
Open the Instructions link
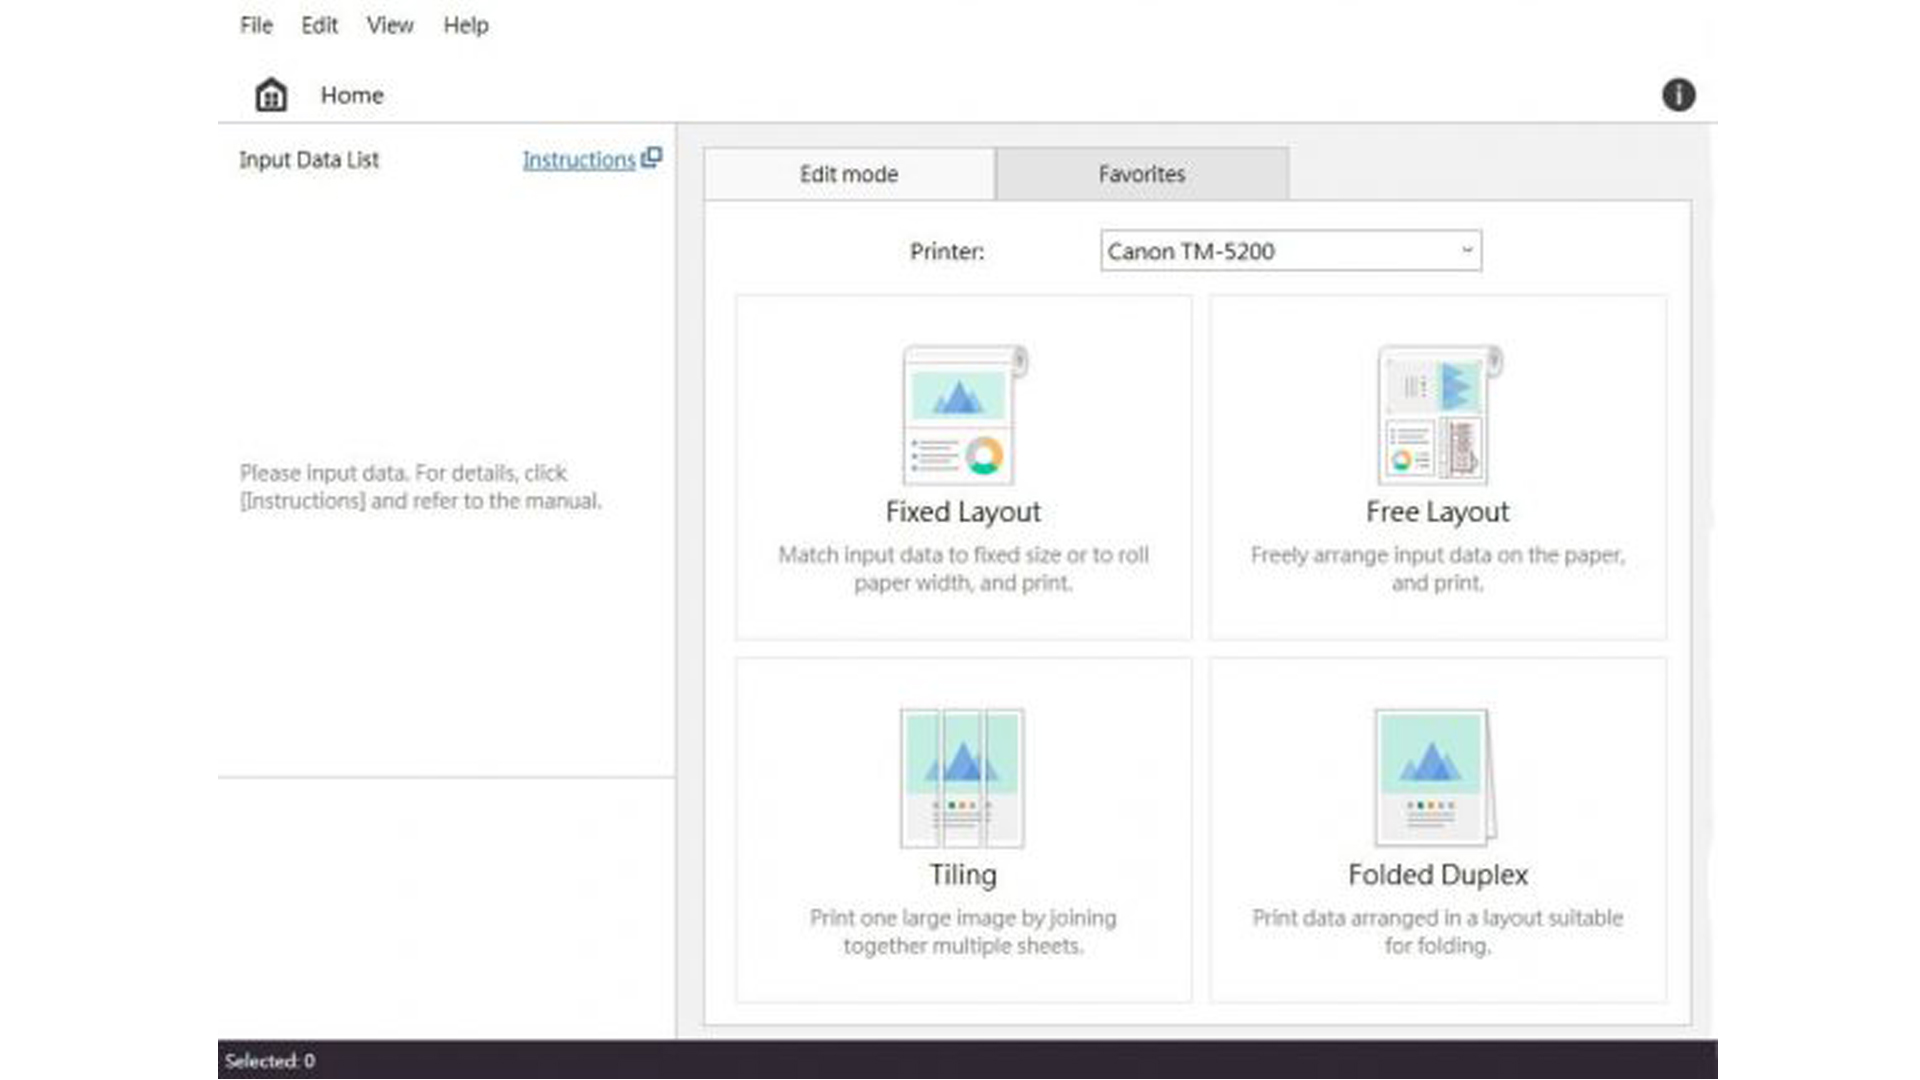pos(579,160)
